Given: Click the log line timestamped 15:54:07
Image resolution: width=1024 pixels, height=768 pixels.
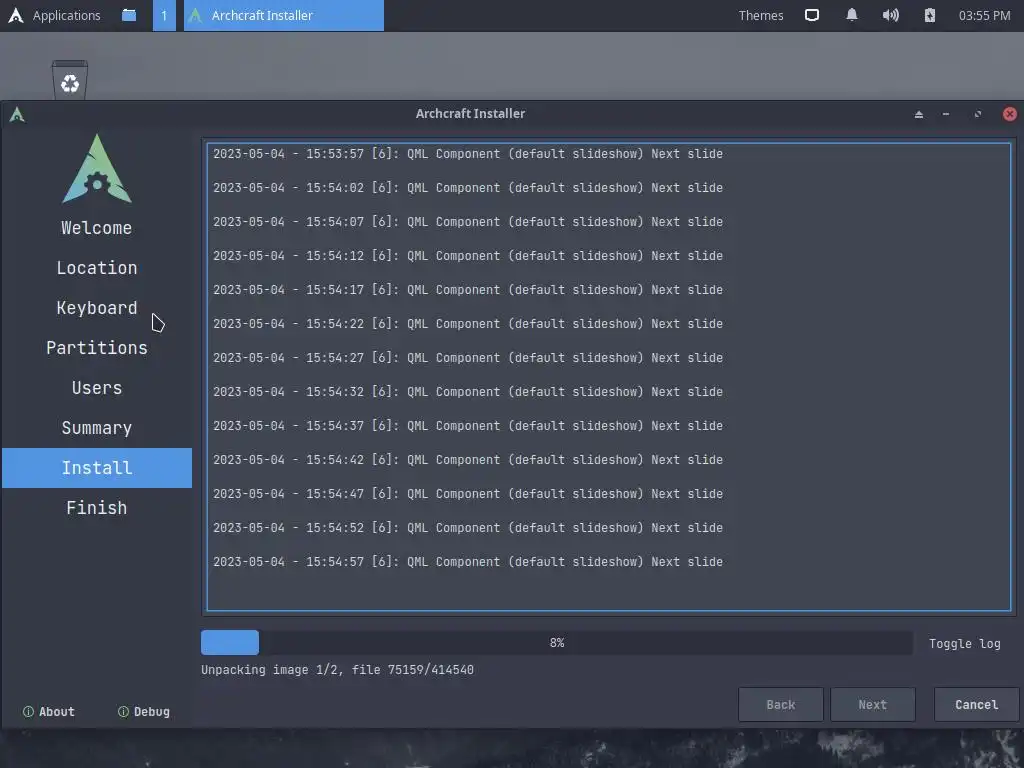Looking at the screenshot, I should point(468,222).
